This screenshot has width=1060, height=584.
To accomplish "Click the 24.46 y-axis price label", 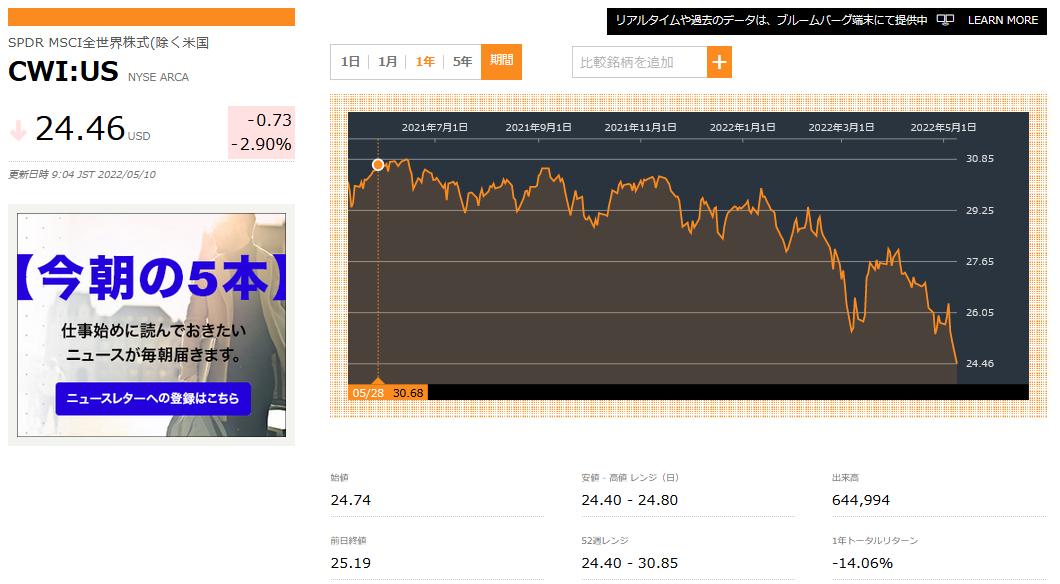I will point(980,364).
